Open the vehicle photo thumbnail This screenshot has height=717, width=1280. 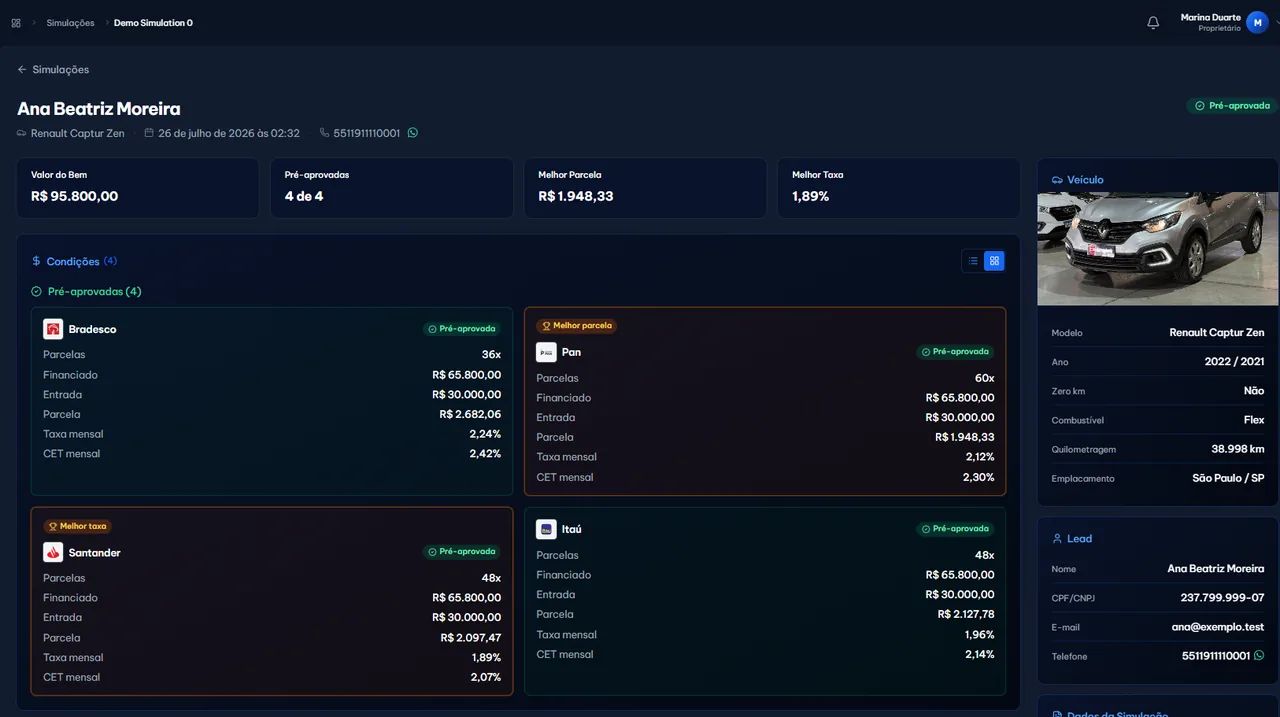click(1158, 249)
